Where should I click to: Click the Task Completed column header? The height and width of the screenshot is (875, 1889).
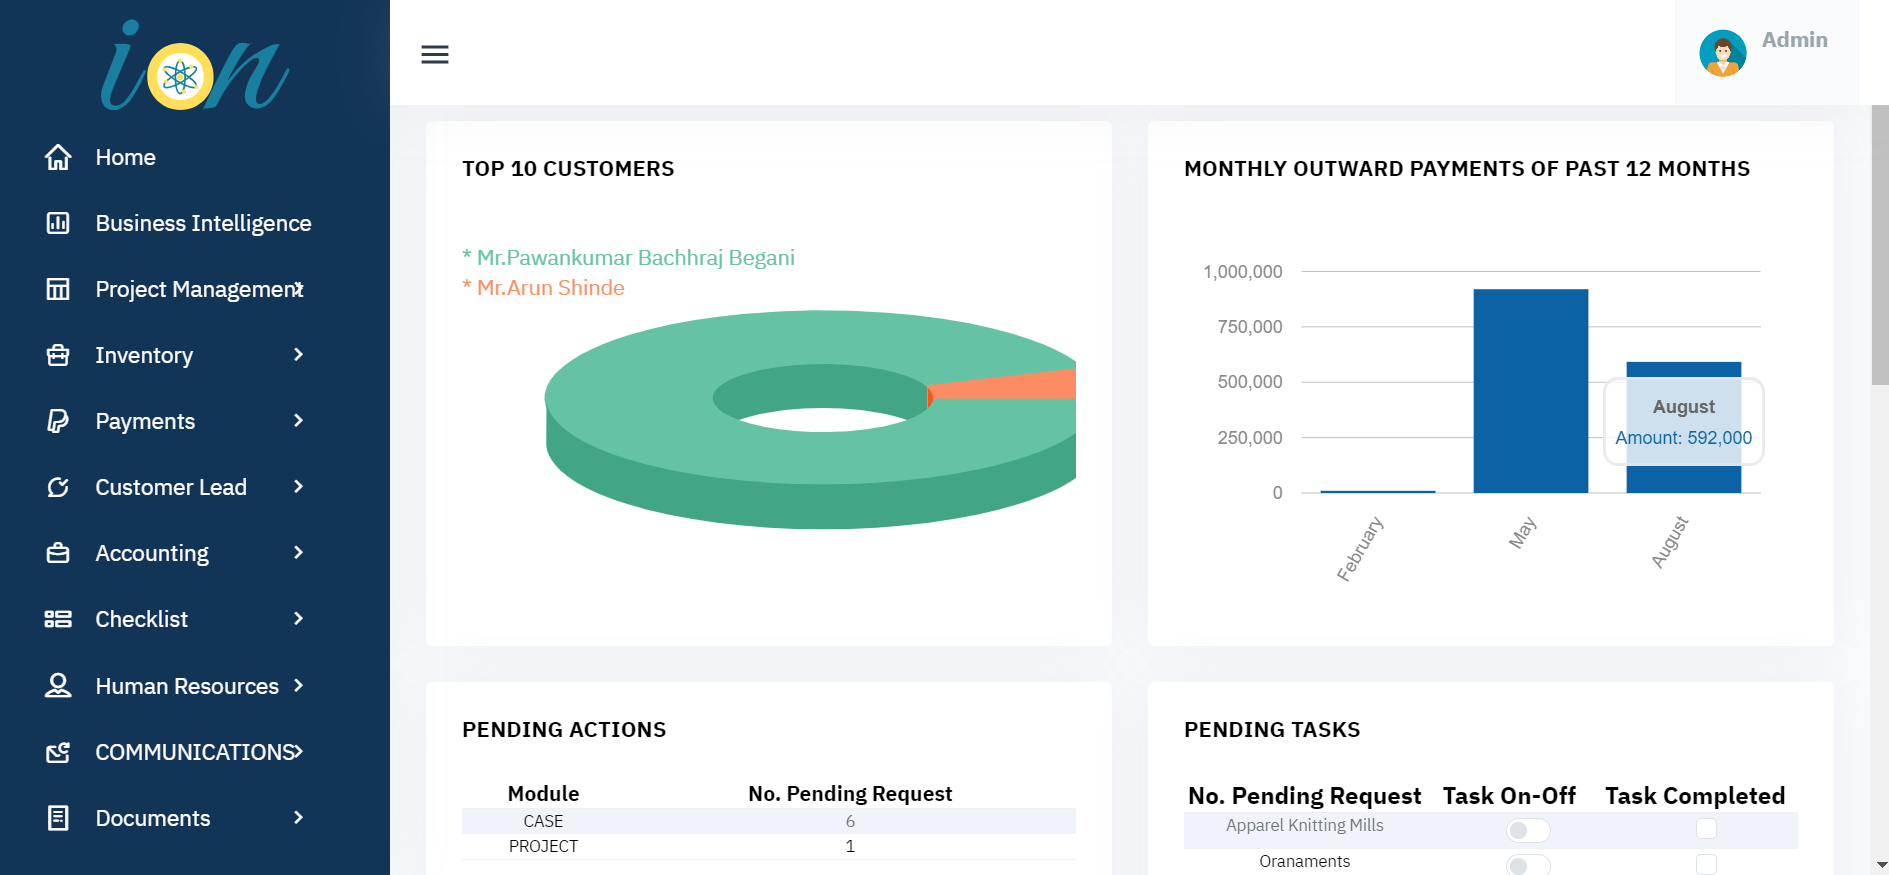(1695, 796)
